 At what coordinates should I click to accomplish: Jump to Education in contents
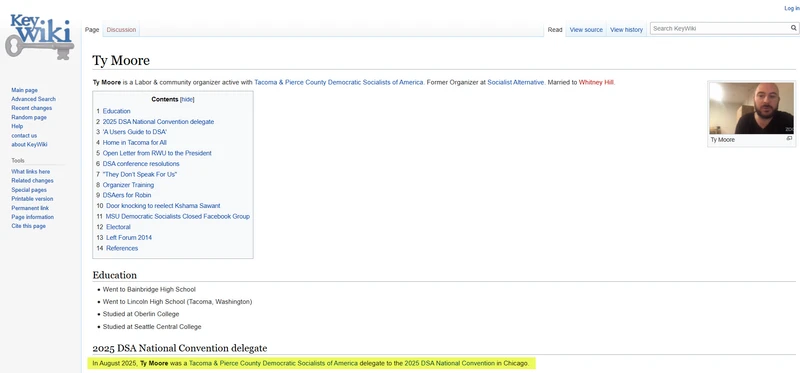[x=116, y=111]
